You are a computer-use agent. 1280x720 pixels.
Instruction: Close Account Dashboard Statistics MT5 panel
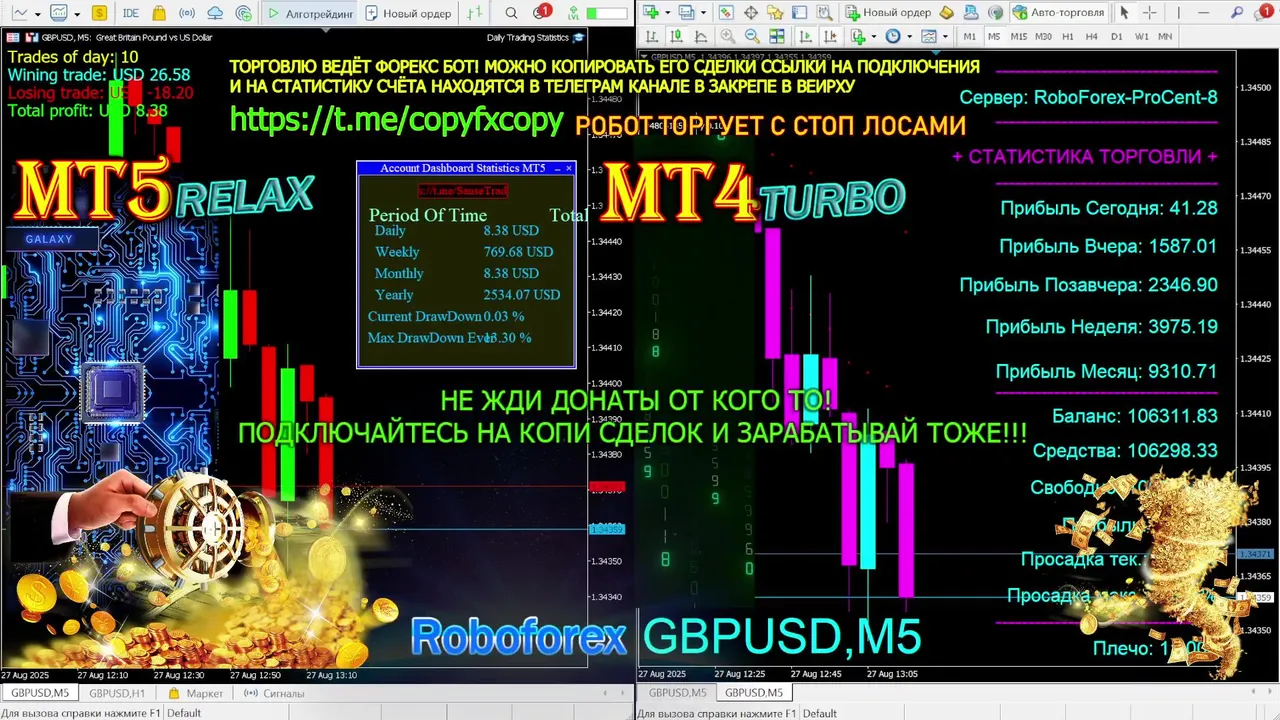click(569, 168)
